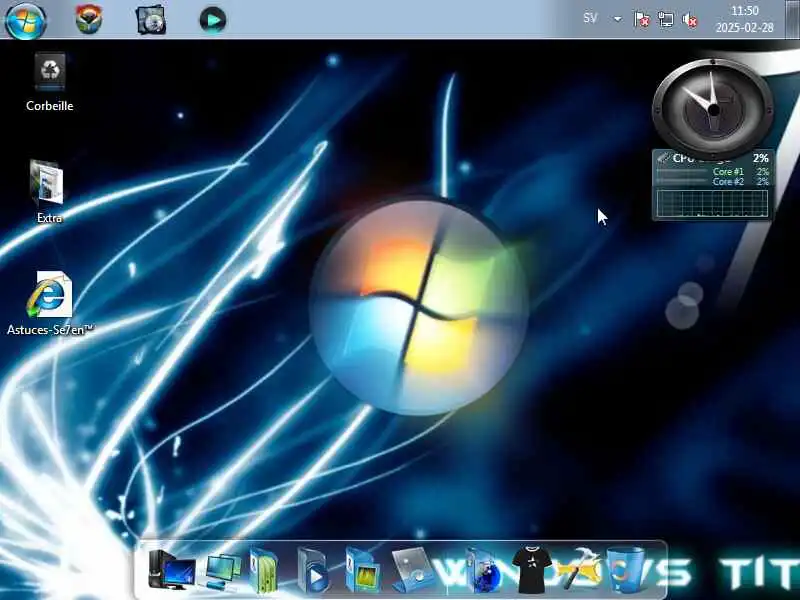Click the analog clock gadget
The image size is (800, 600).
tap(713, 109)
